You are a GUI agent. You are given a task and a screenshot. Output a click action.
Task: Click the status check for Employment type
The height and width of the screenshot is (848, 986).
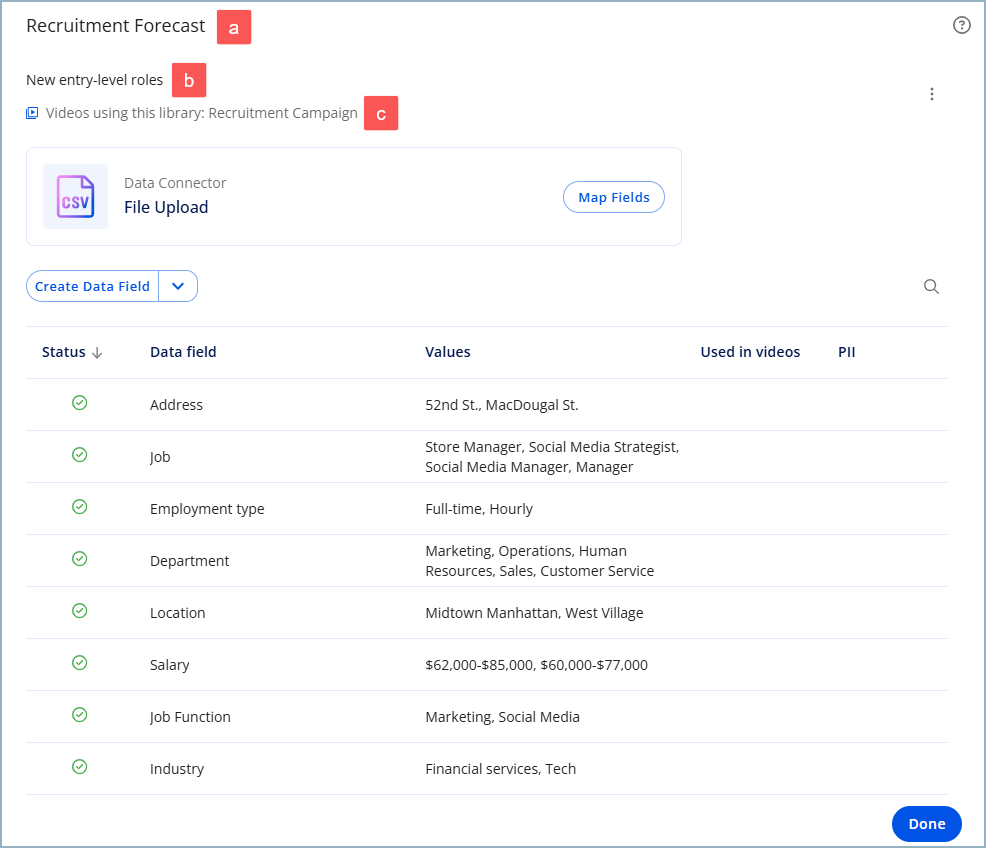point(80,507)
